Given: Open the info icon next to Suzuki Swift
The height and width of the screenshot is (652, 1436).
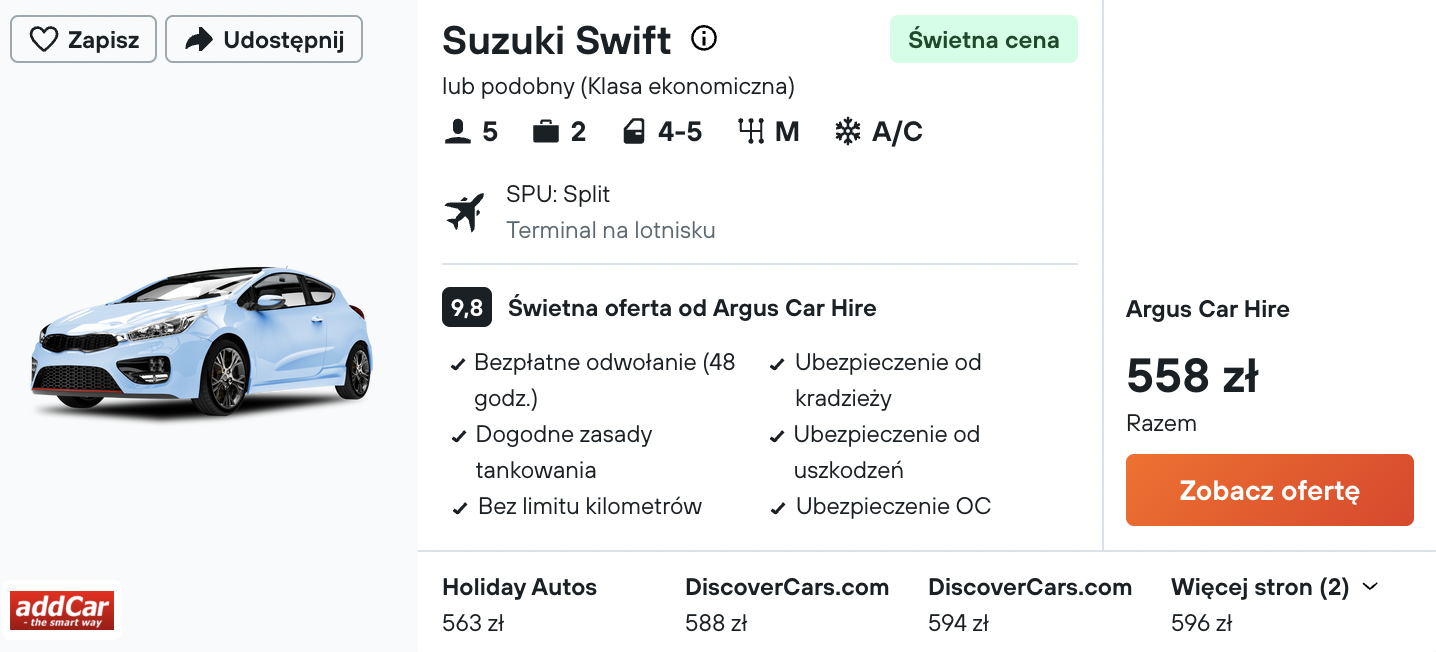Looking at the screenshot, I should coord(704,39).
